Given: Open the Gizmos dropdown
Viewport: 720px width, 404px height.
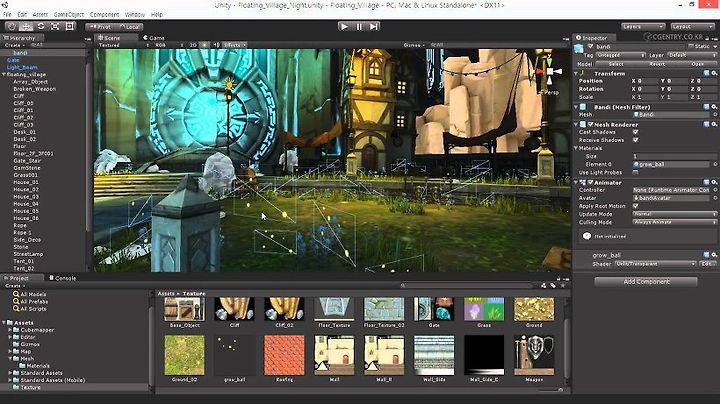Looking at the screenshot, I should (x=414, y=45).
